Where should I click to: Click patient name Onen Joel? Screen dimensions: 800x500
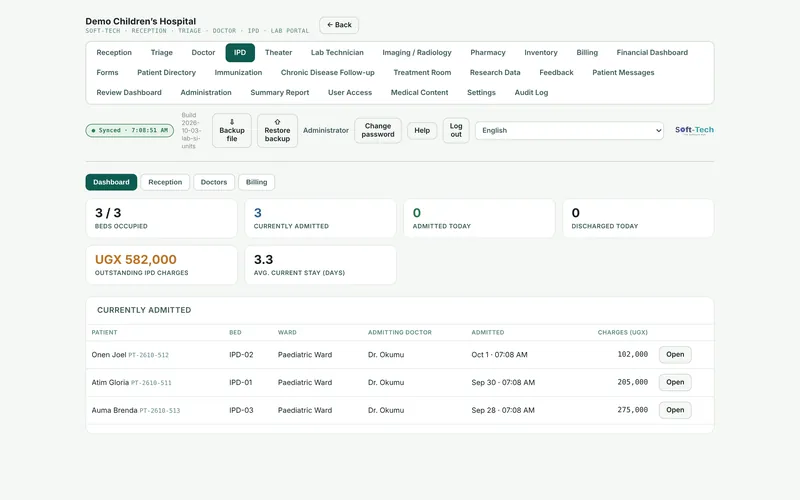pyautogui.click(x=109, y=355)
